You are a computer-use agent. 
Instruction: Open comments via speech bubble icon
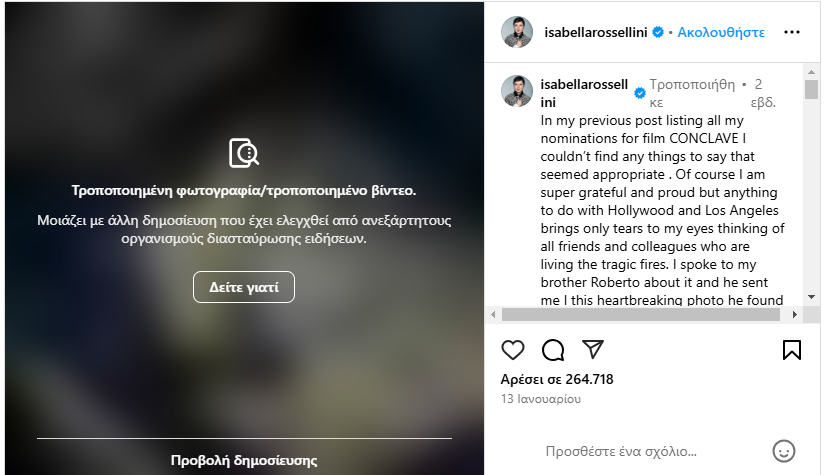553,350
